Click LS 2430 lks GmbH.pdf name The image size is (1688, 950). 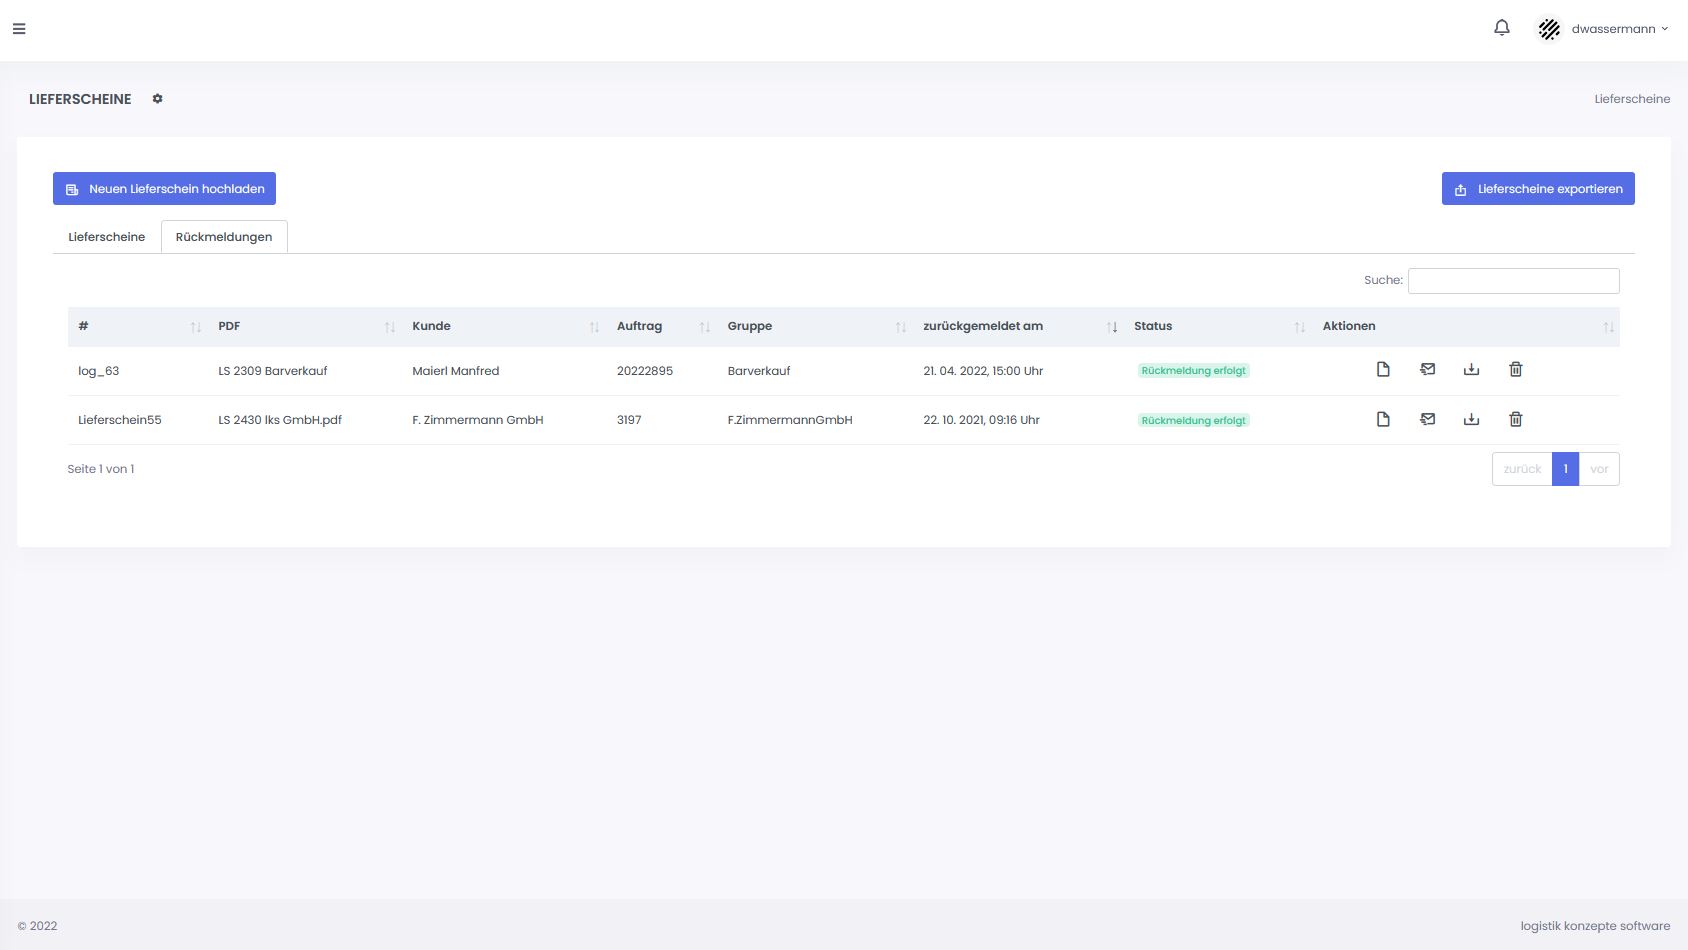point(280,420)
